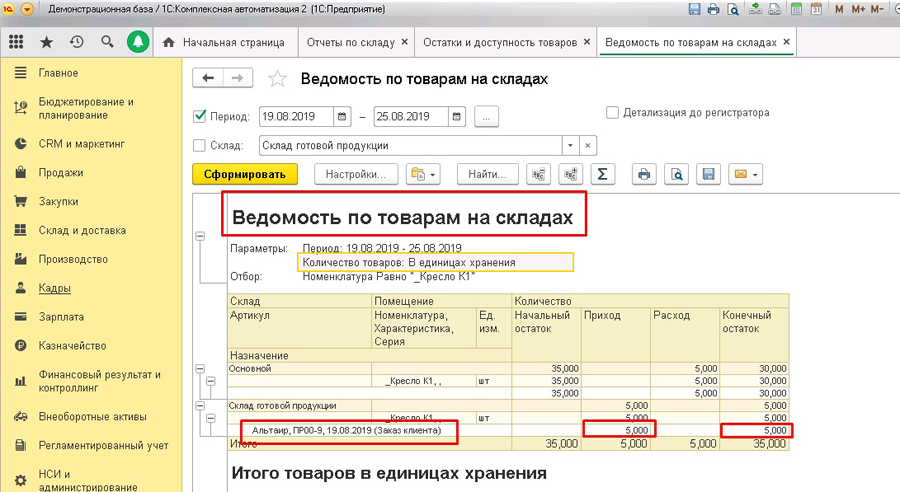Click the Настройки... button

(356, 175)
